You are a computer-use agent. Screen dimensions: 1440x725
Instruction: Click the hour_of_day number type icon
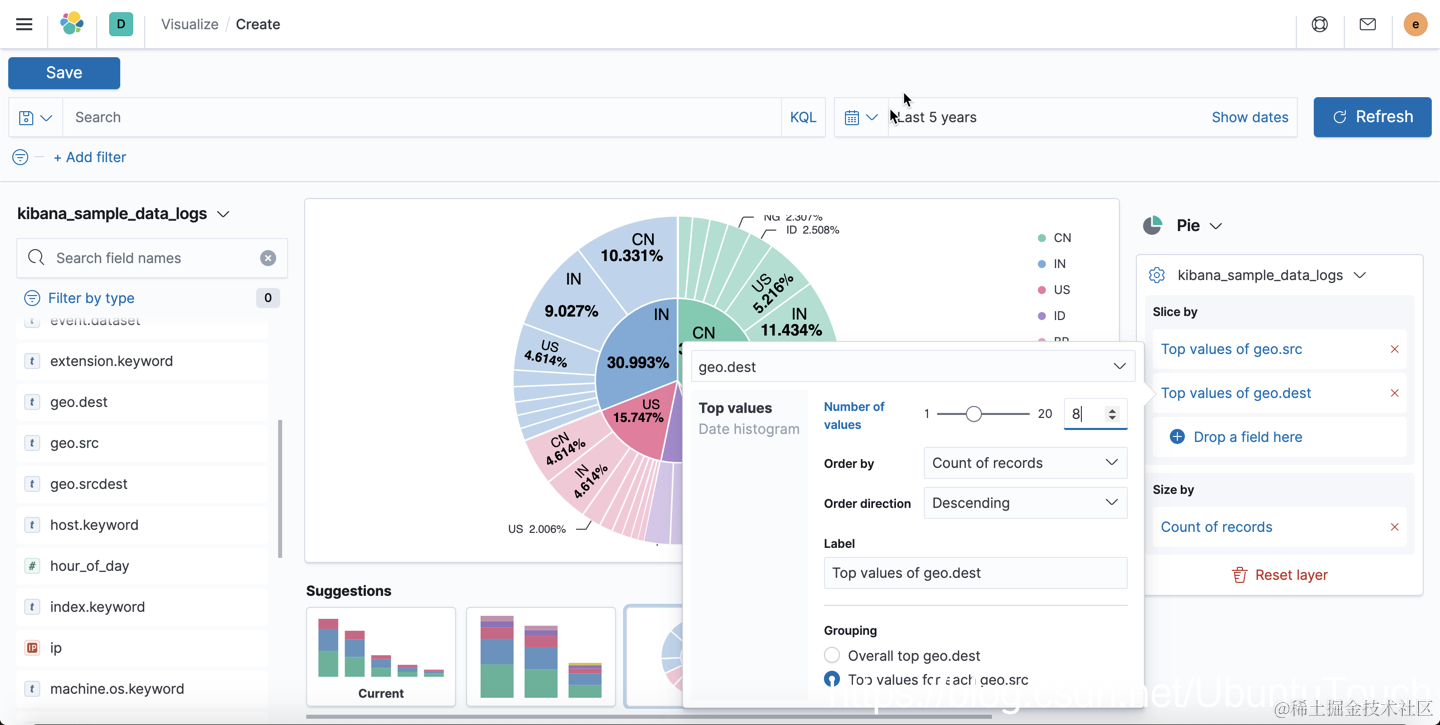32,566
